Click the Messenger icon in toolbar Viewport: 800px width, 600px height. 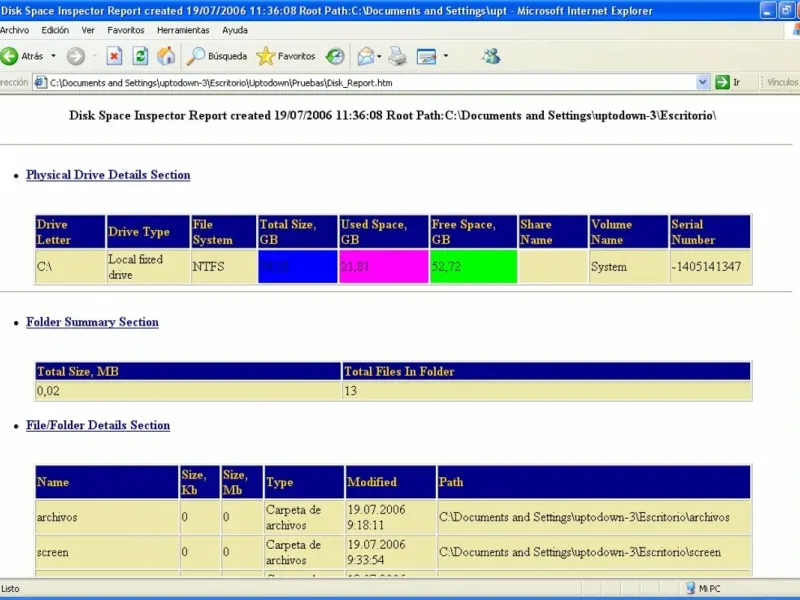(x=490, y=56)
